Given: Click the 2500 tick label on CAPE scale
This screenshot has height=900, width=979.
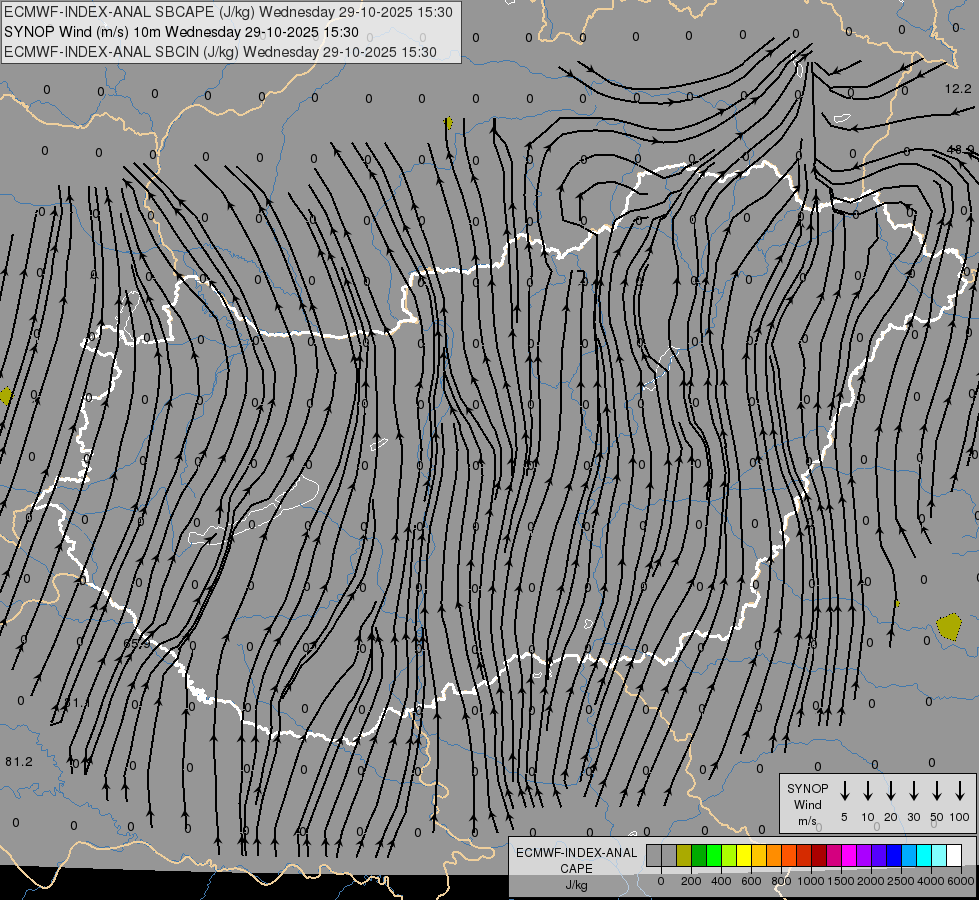Looking at the screenshot, I should [x=901, y=881].
